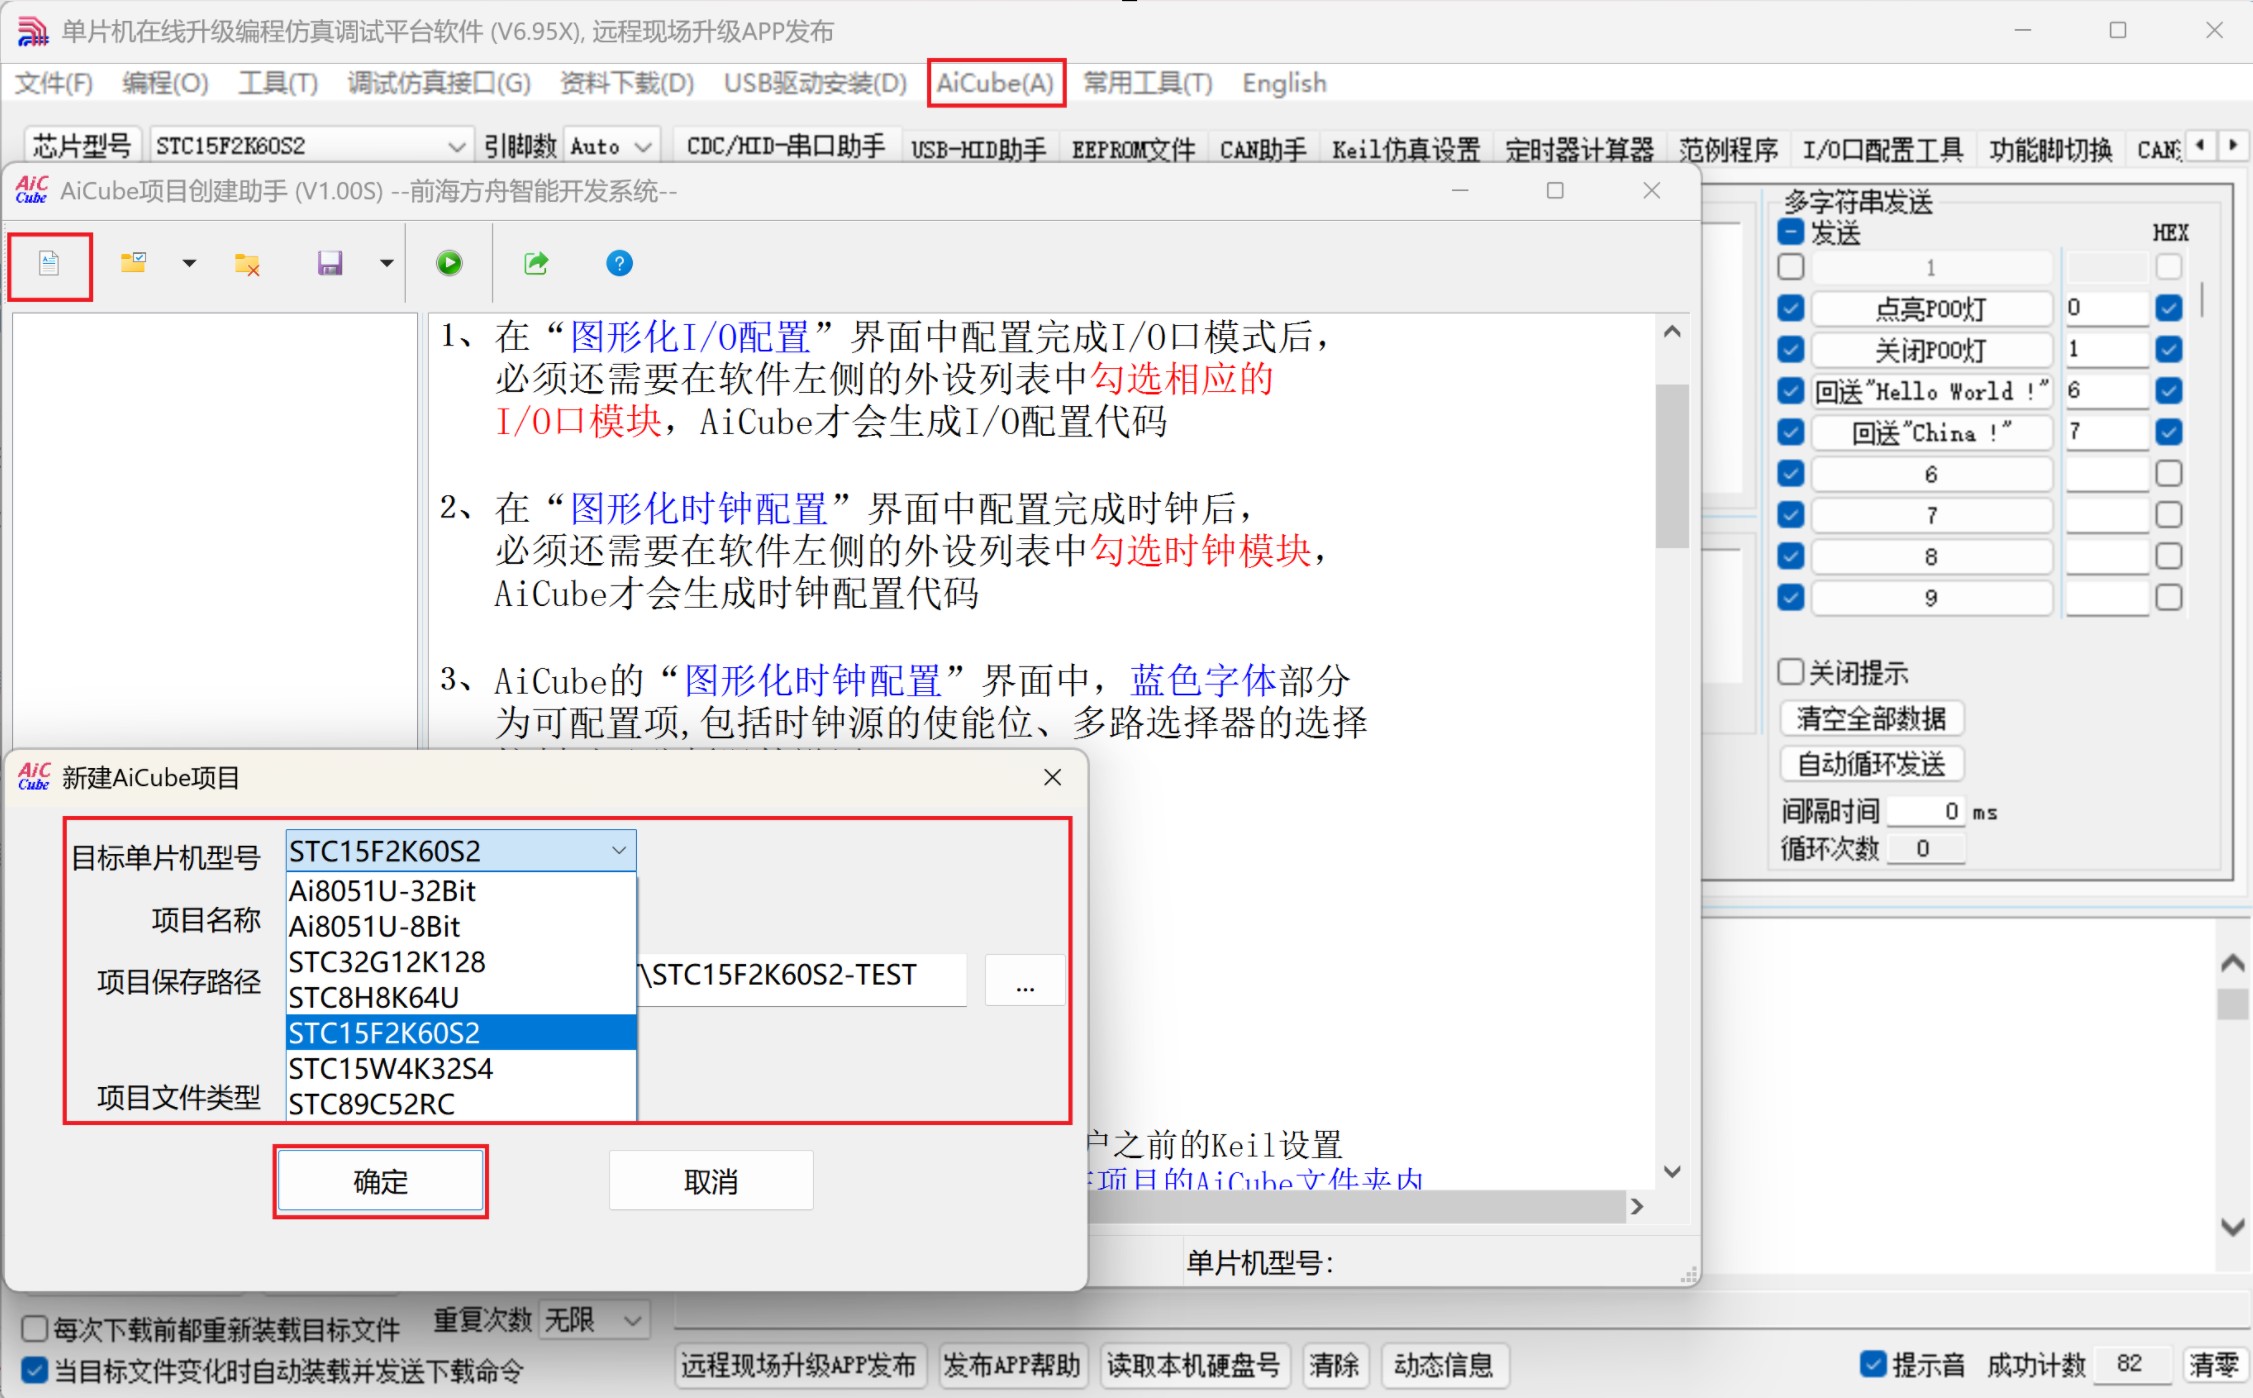Collapse the 目标单片机型号 dropdown arrow
Image resolution: width=2253 pixels, height=1398 pixels.
[619, 851]
